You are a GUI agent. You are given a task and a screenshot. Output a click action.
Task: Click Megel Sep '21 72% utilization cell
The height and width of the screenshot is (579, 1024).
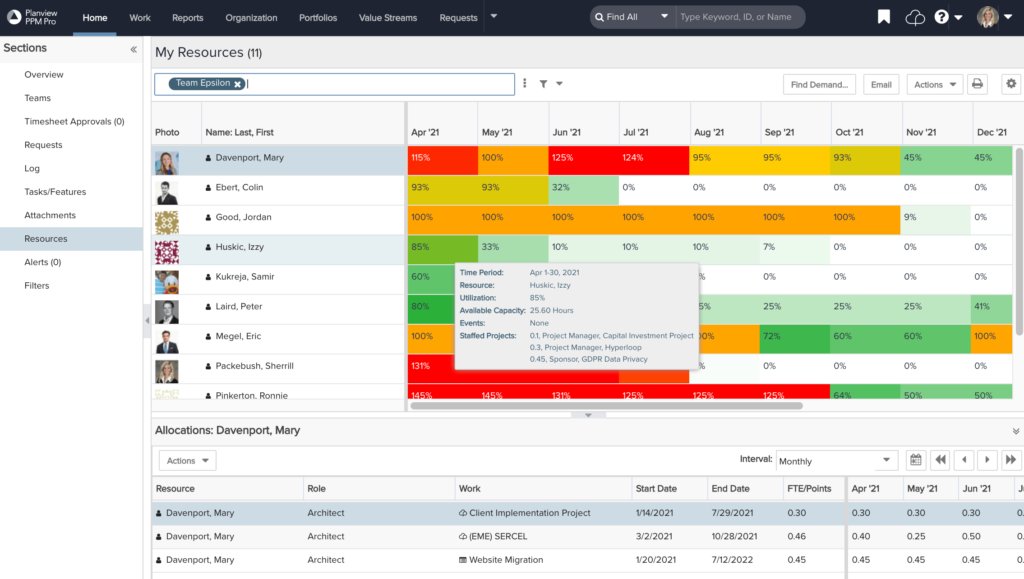[795, 339]
